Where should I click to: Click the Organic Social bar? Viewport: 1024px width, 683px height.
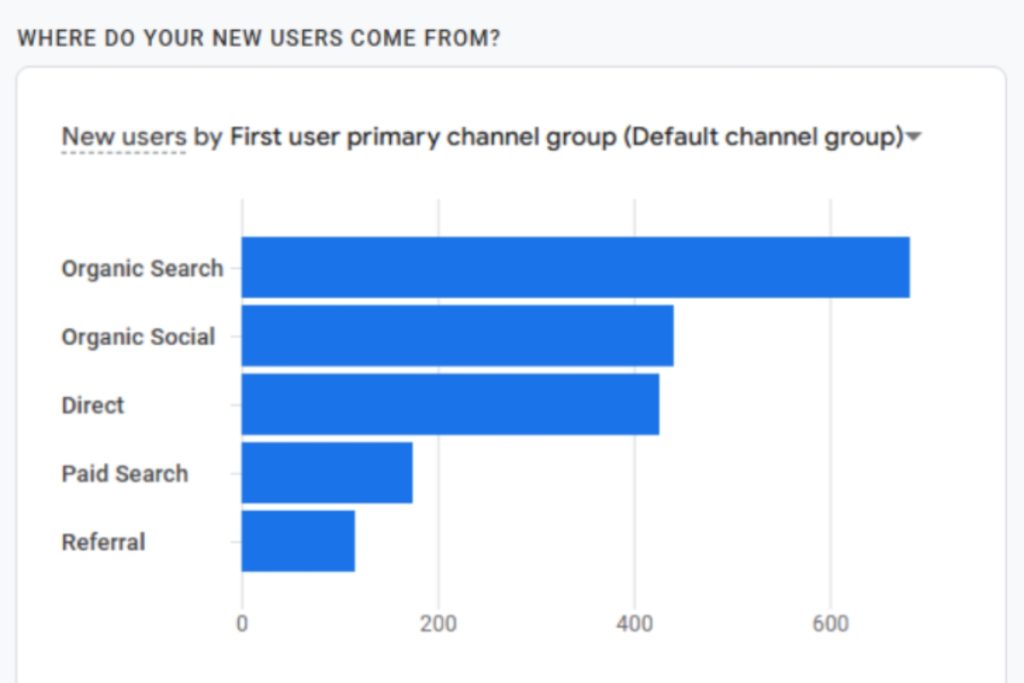(x=457, y=336)
